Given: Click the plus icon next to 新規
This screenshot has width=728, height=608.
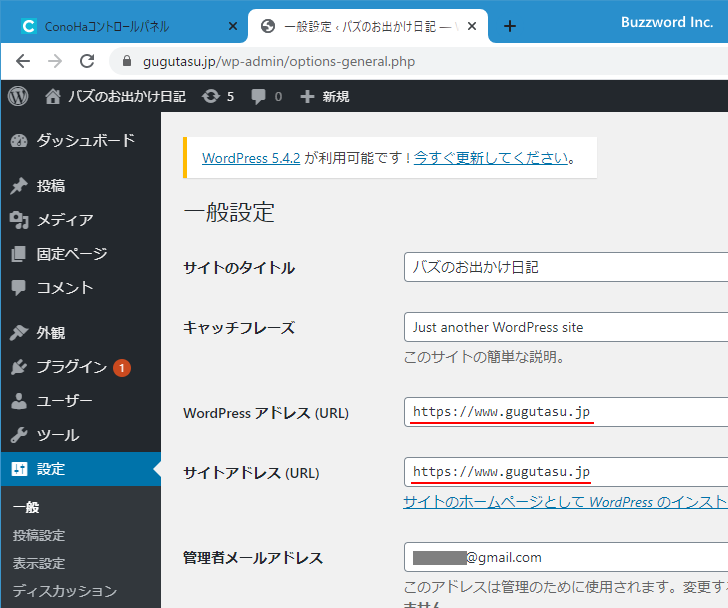Looking at the screenshot, I should pos(307,96).
